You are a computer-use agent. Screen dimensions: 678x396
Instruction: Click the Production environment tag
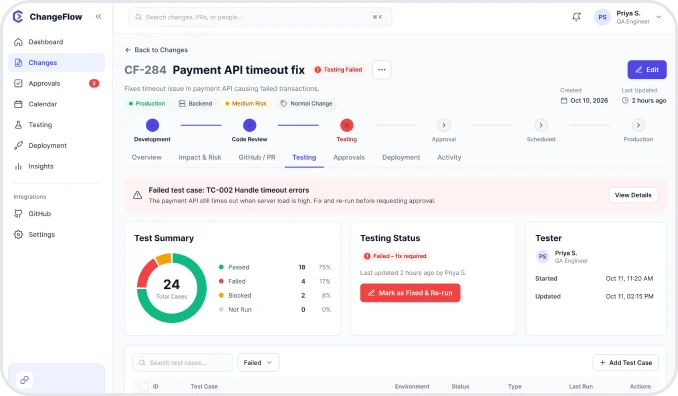click(147, 104)
